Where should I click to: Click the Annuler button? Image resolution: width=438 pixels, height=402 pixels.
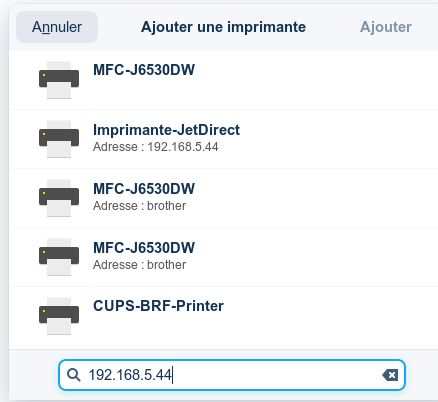[x=57, y=27]
